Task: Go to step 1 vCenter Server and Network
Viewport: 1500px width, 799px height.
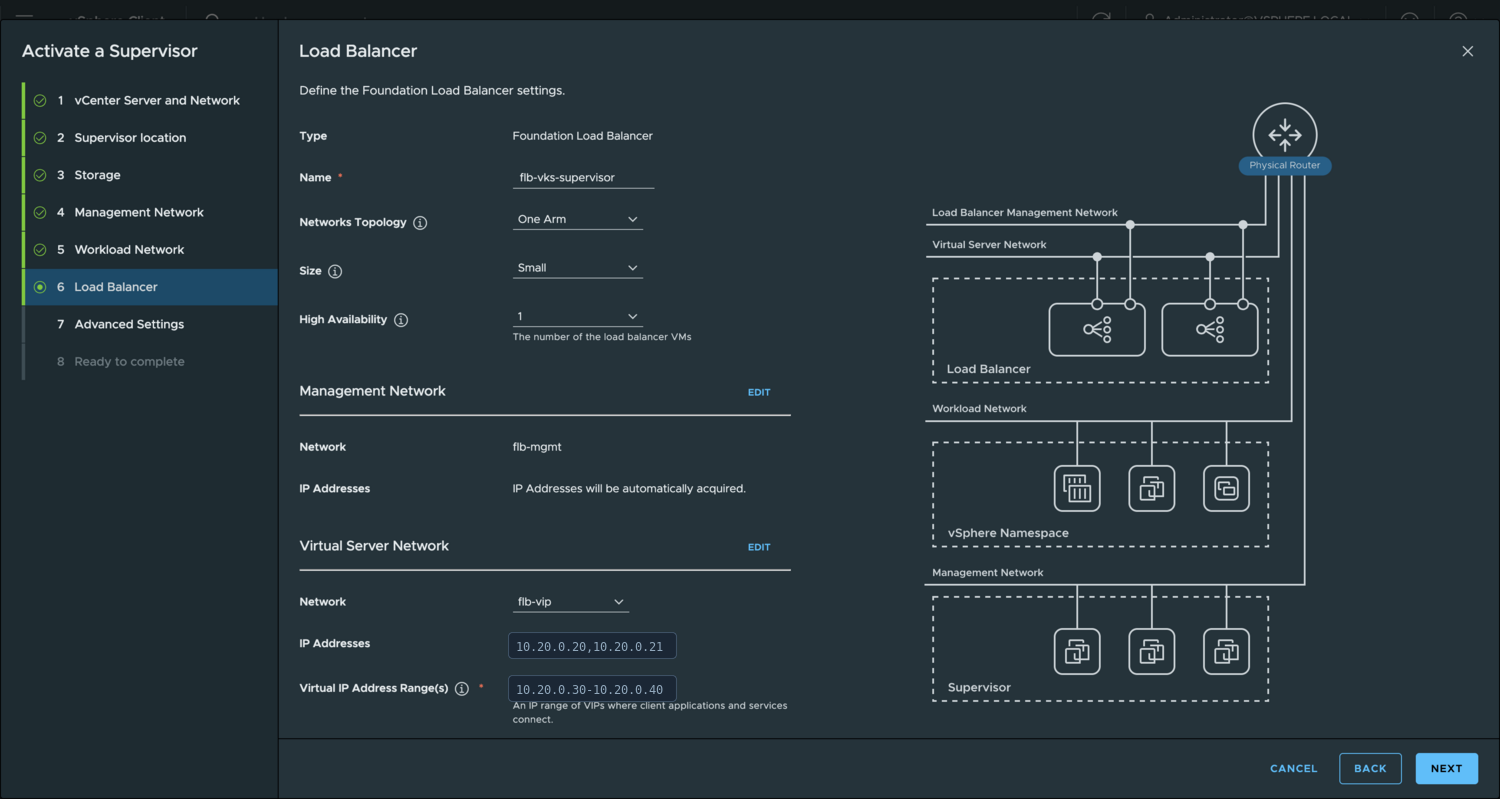Action: [x=150, y=101]
